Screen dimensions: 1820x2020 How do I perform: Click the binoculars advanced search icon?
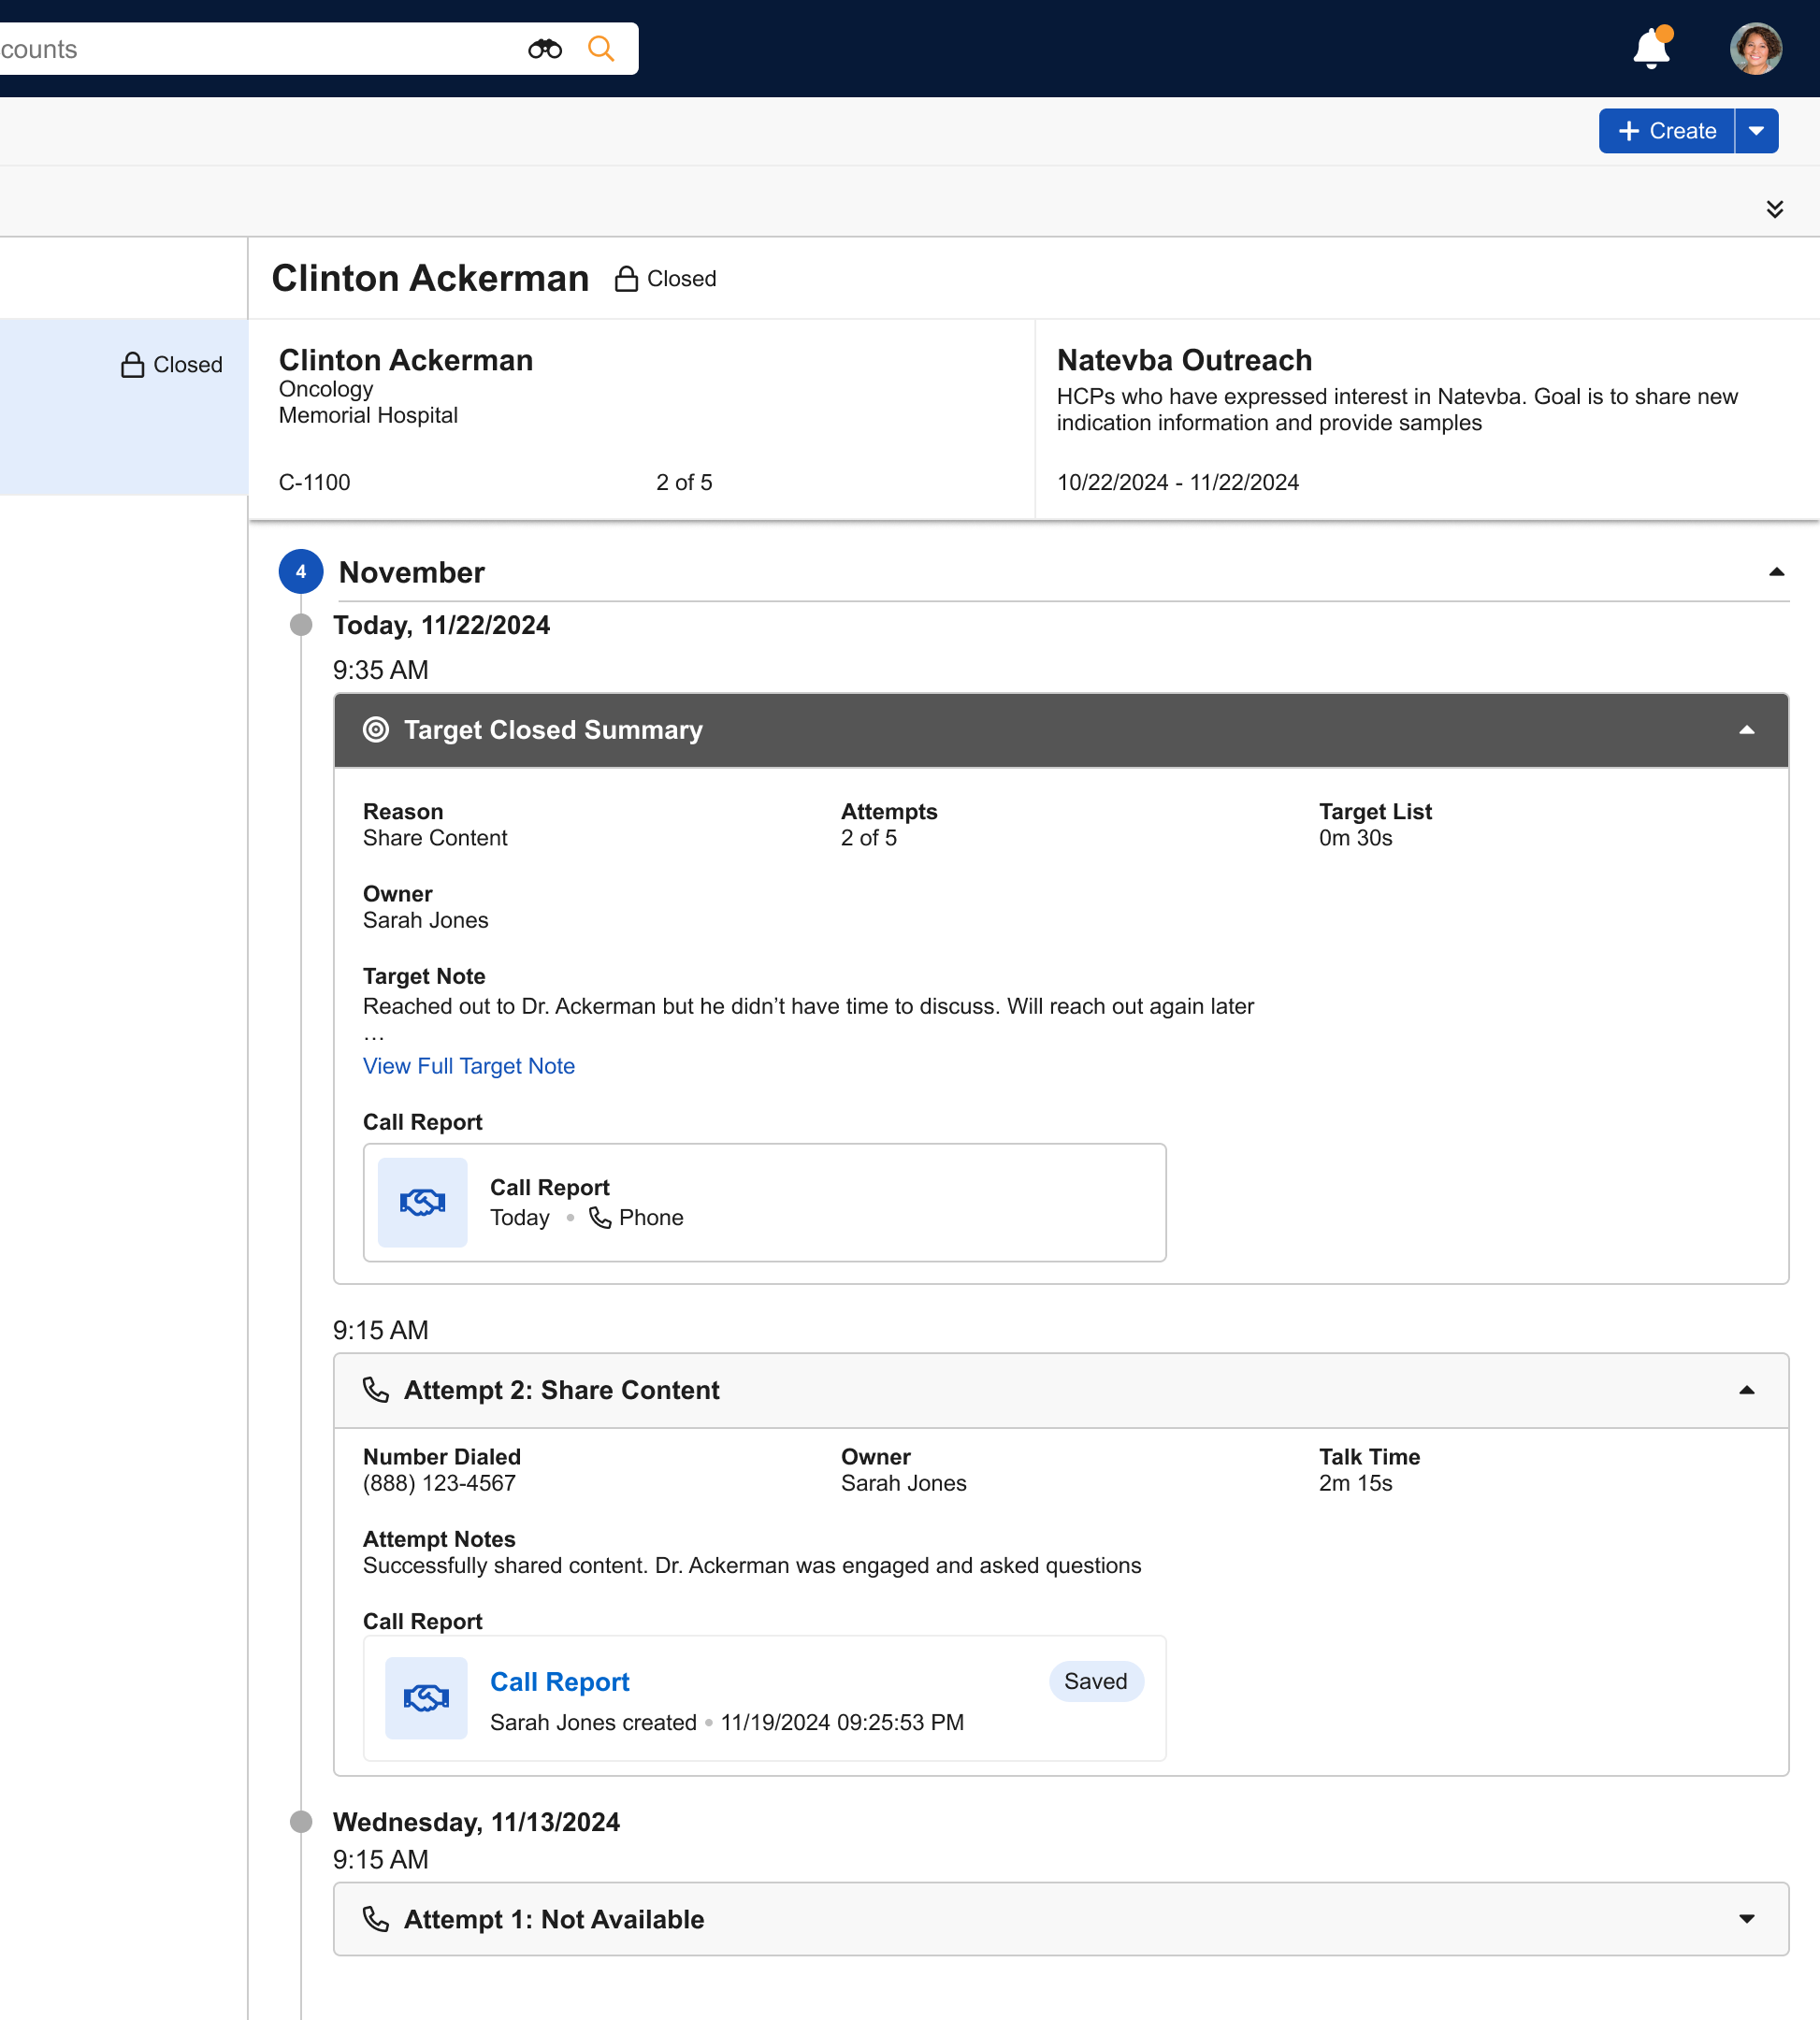(x=544, y=49)
